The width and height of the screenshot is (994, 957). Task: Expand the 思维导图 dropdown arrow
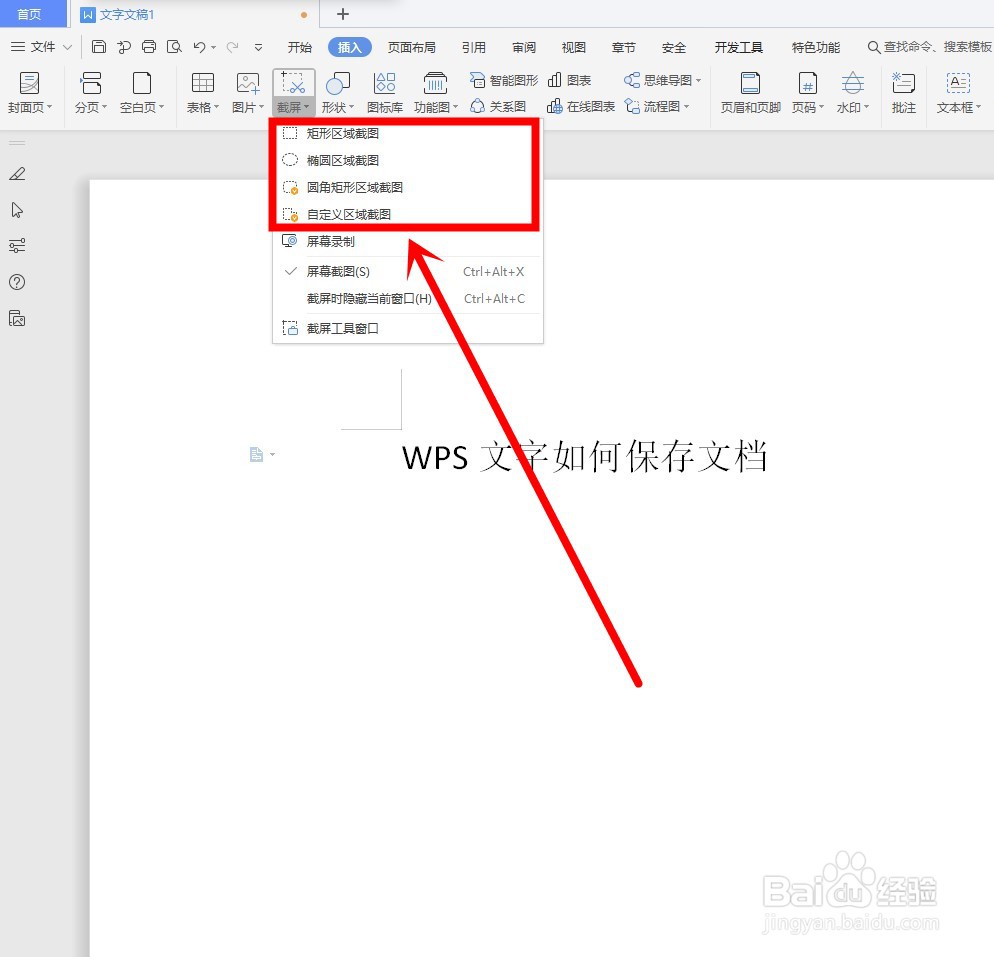pyautogui.click(x=699, y=80)
